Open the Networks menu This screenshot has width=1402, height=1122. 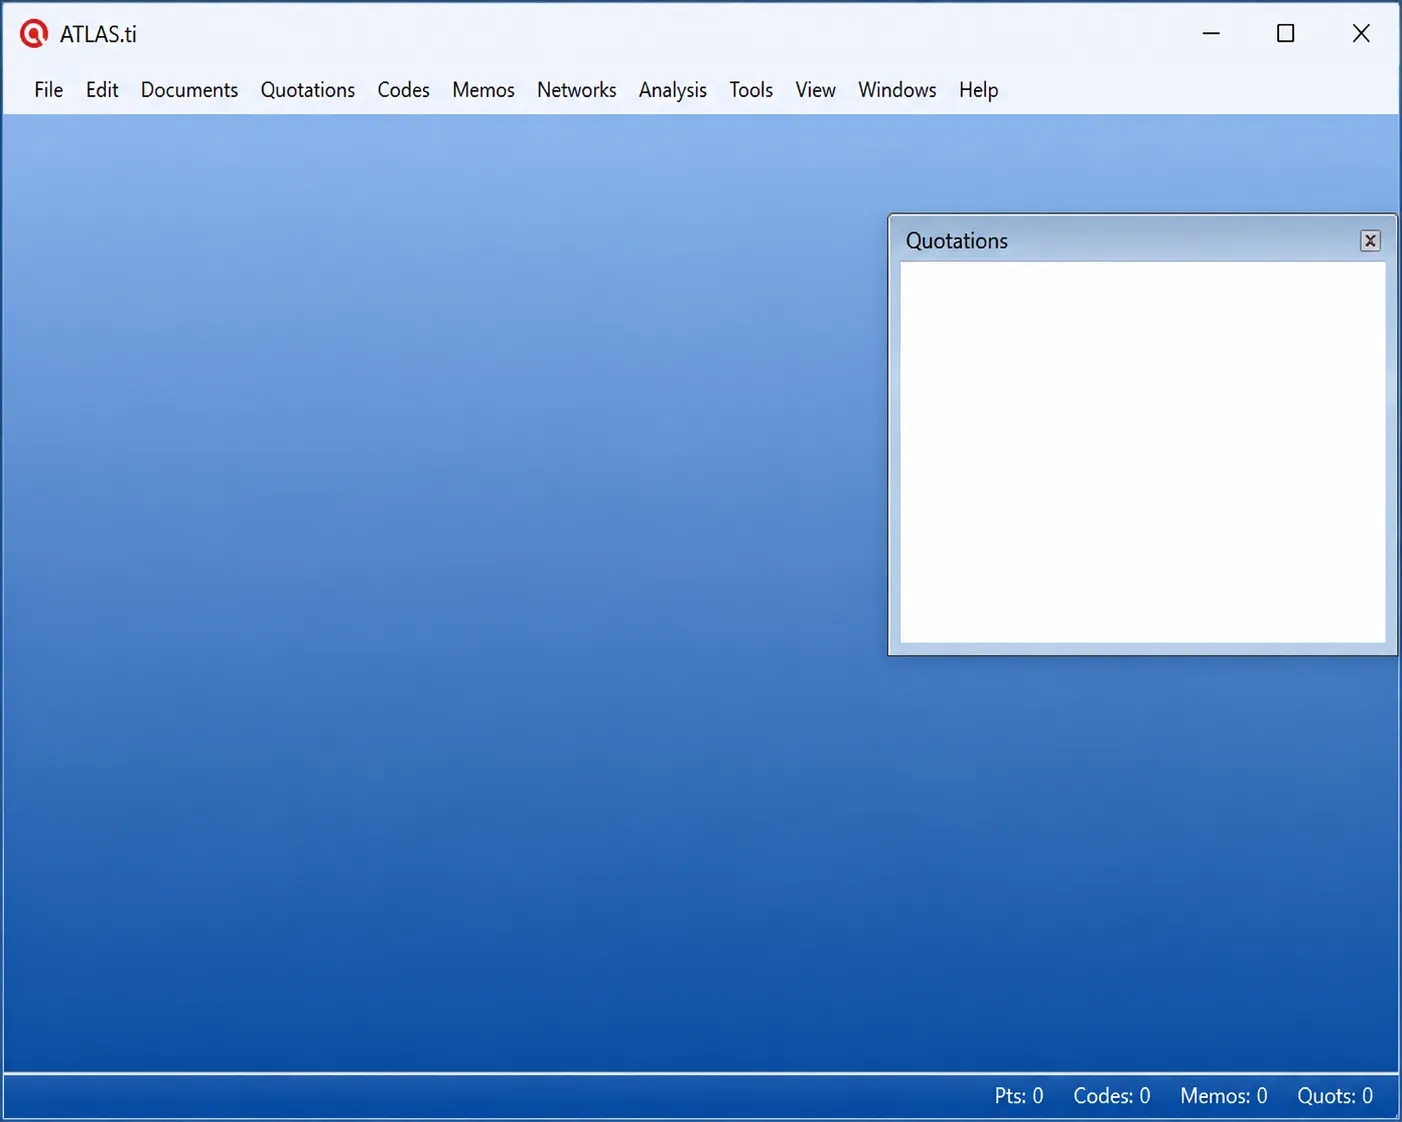(x=577, y=90)
